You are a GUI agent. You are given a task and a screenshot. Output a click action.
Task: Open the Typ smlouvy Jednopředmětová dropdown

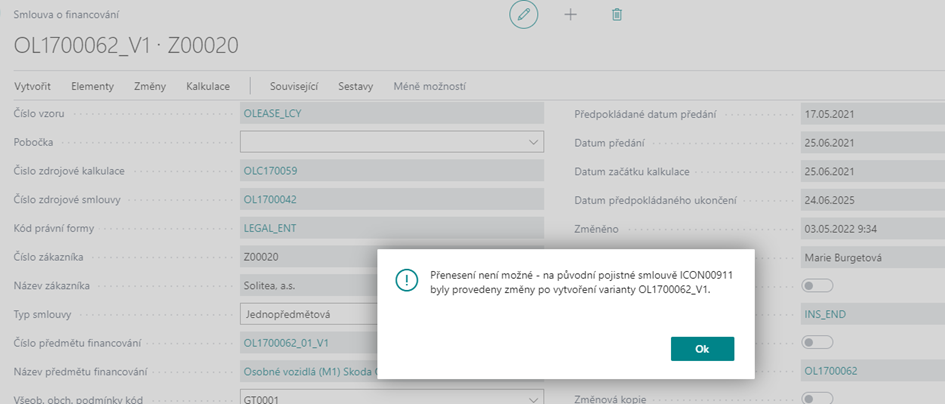click(300, 314)
